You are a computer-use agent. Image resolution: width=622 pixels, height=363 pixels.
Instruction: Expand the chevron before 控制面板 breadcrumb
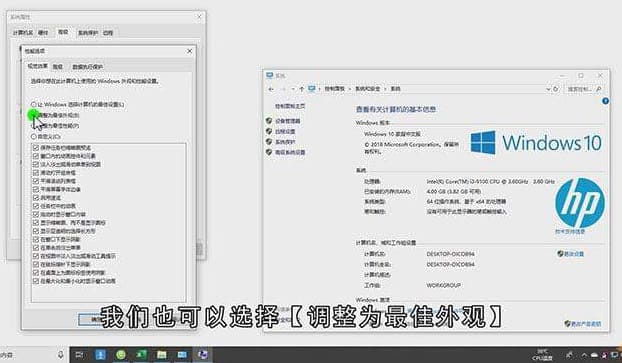[x=320, y=89]
